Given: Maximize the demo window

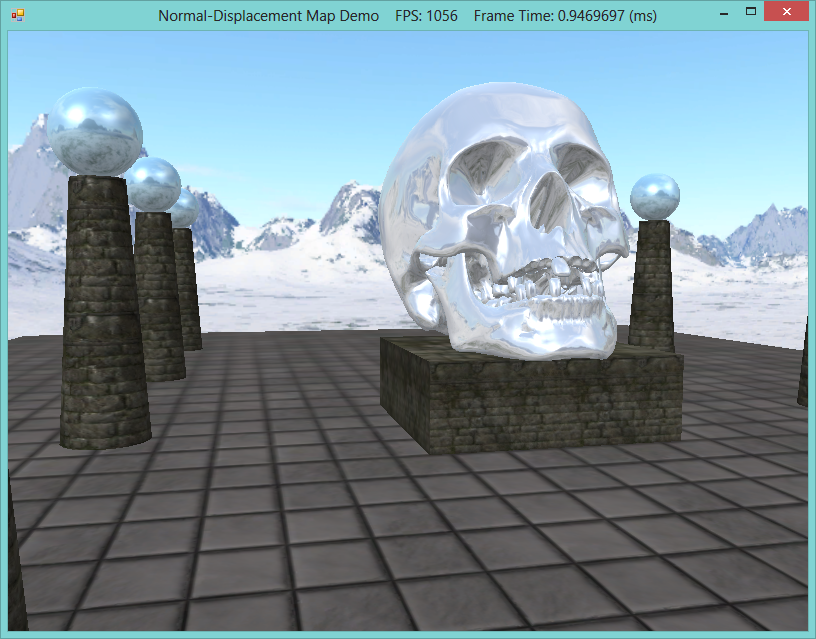Looking at the screenshot, I should 750,11.
